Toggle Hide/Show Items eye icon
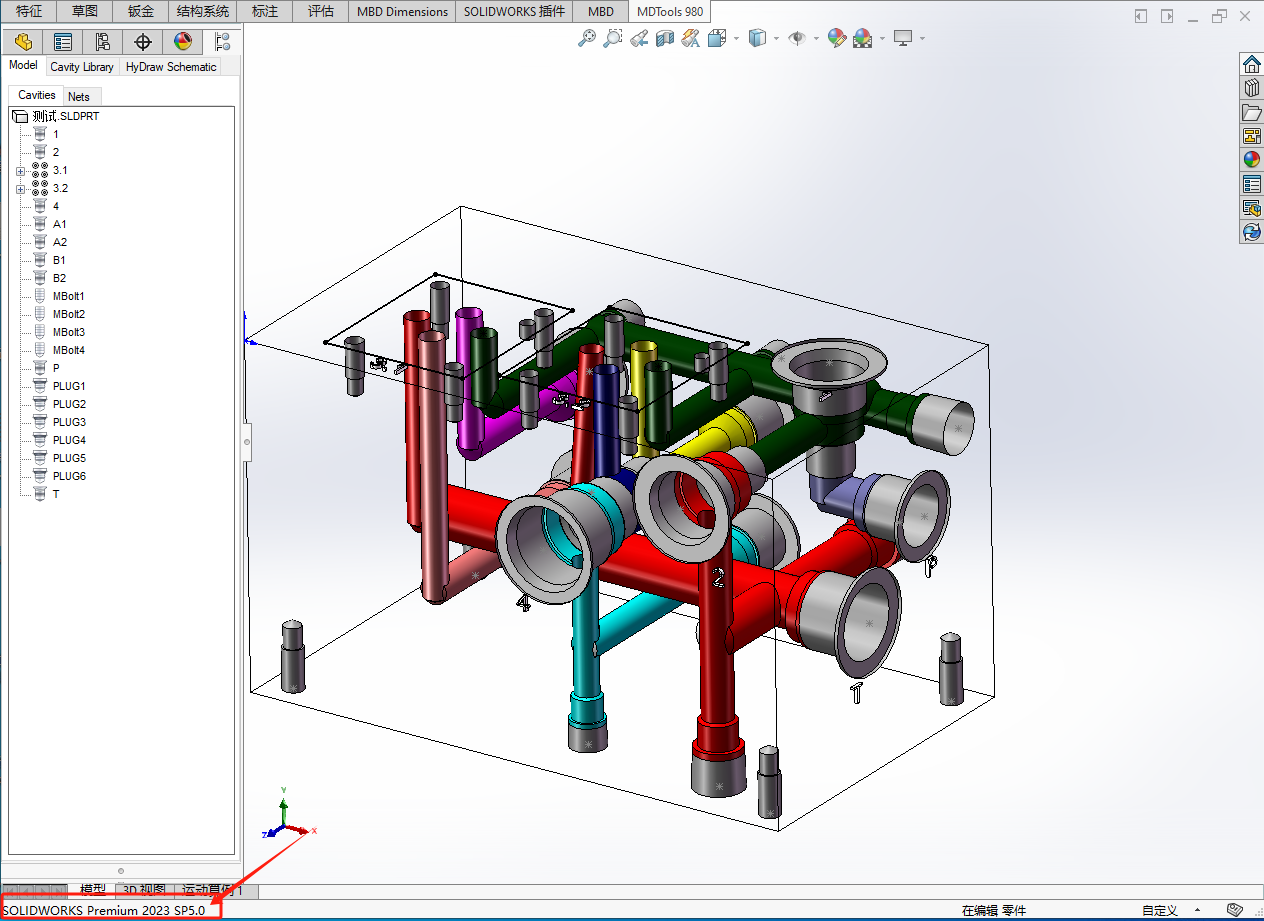Screen dimensions: 1264x921 point(797,38)
